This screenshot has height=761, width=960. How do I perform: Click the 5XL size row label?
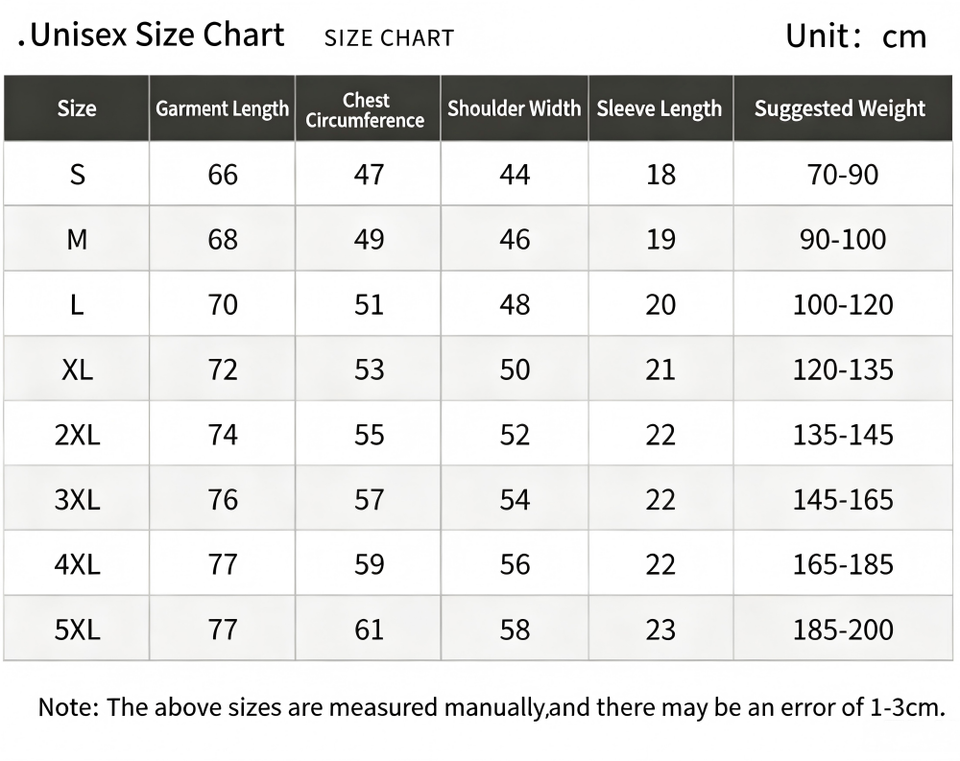click(77, 629)
